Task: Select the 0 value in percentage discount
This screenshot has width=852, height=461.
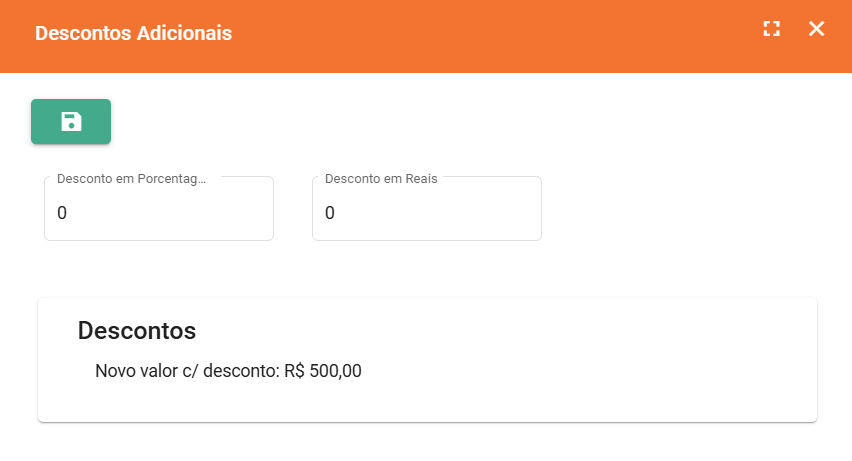Action: point(62,213)
